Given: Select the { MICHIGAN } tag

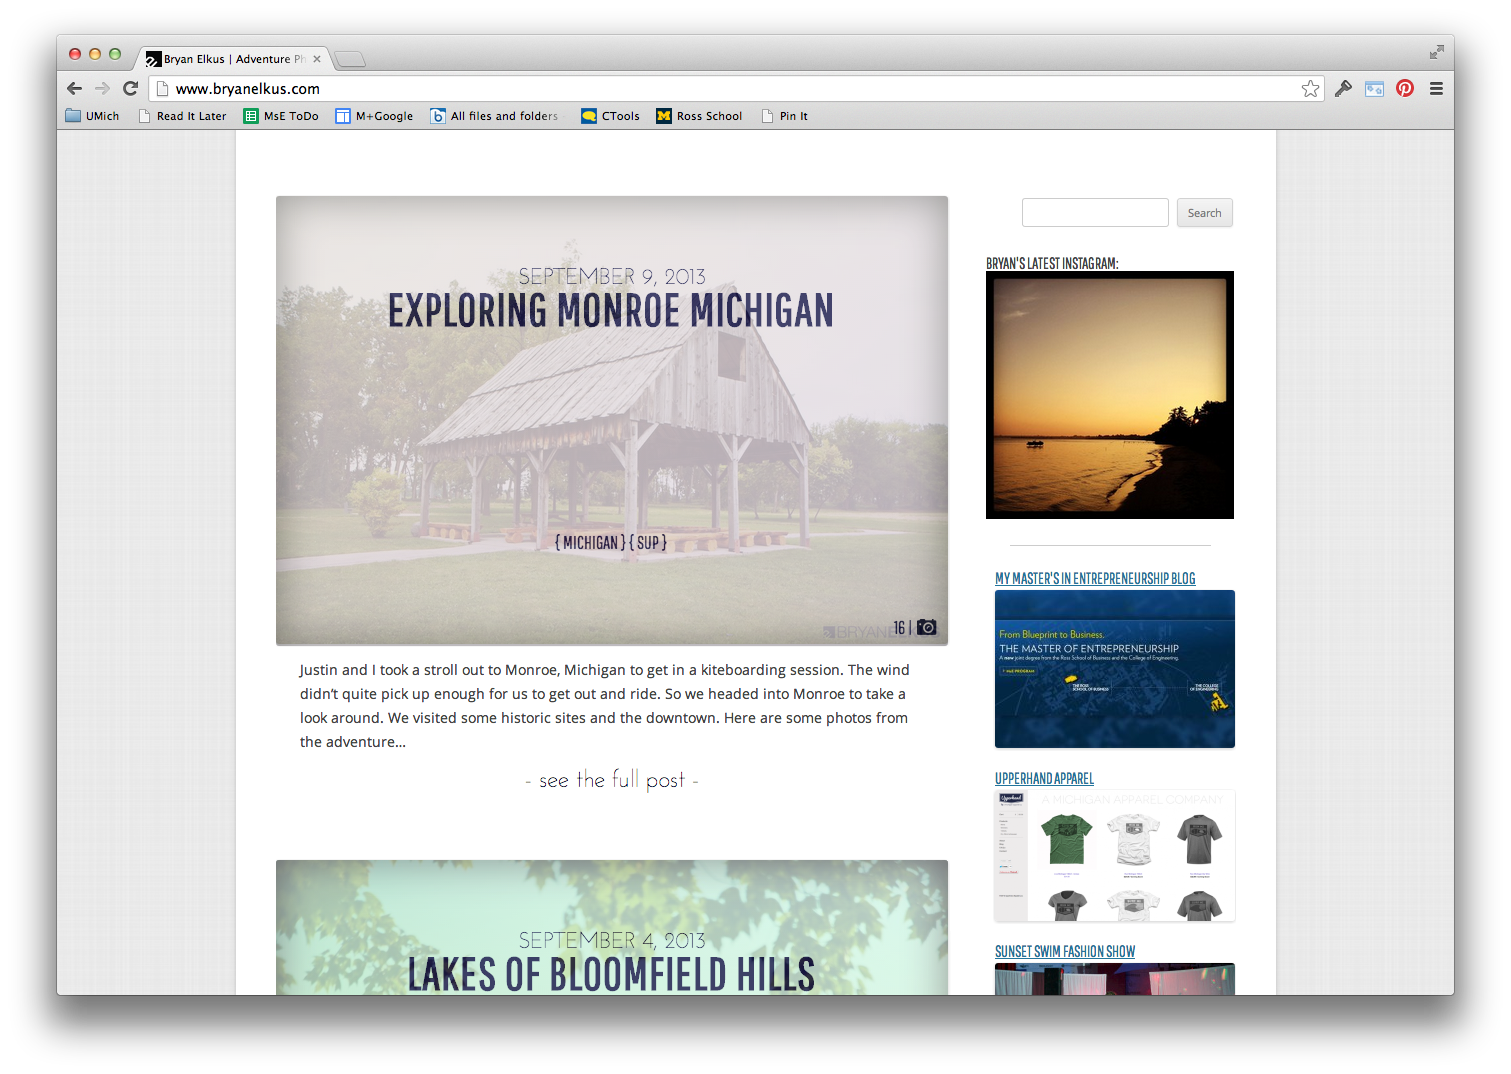Looking at the screenshot, I should (x=590, y=543).
